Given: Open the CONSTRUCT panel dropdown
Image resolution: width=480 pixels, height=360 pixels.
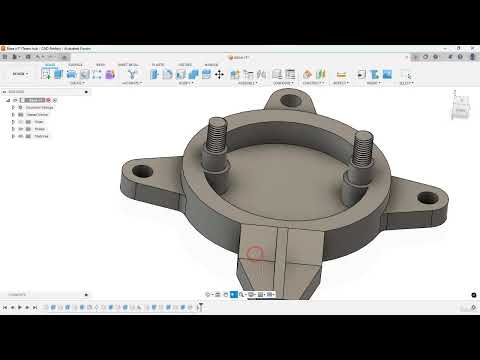Looking at the screenshot, I should [313, 83].
